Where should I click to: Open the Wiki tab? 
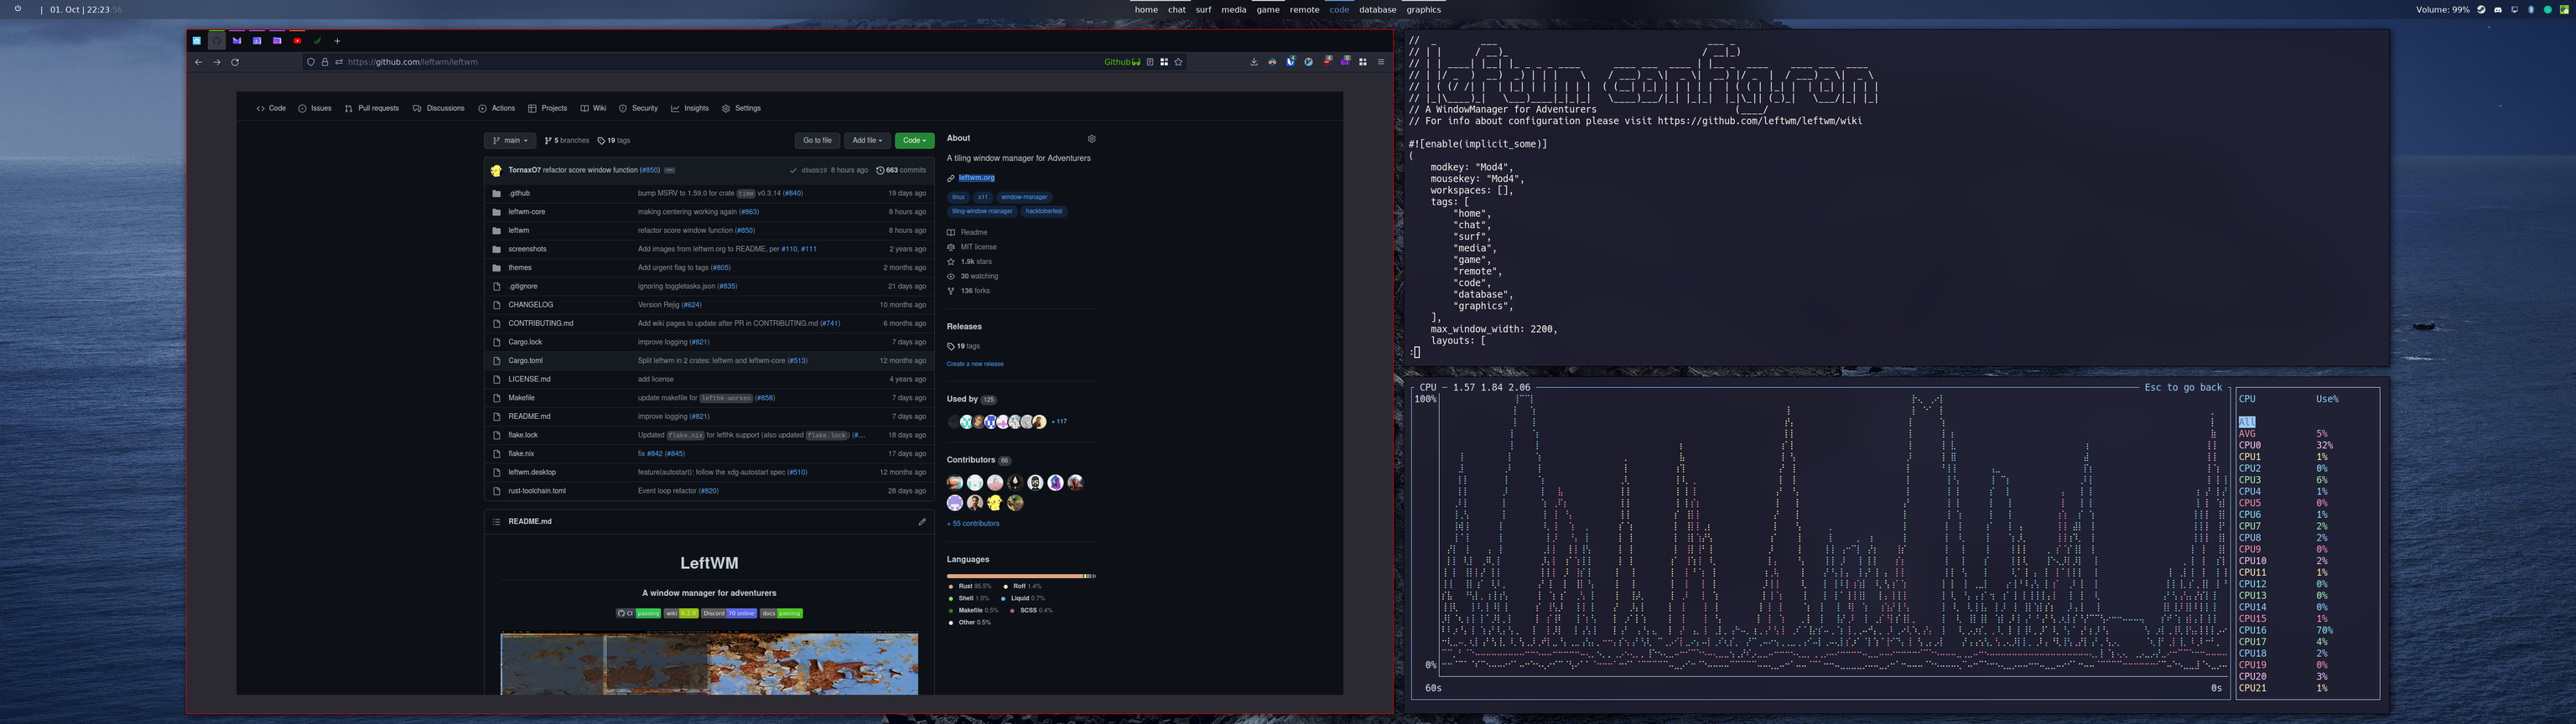click(593, 108)
